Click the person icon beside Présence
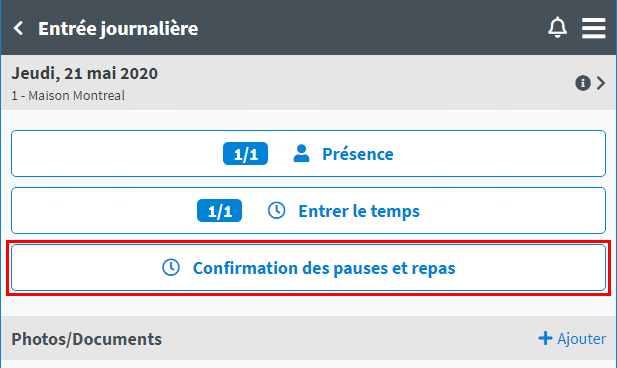 301,153
